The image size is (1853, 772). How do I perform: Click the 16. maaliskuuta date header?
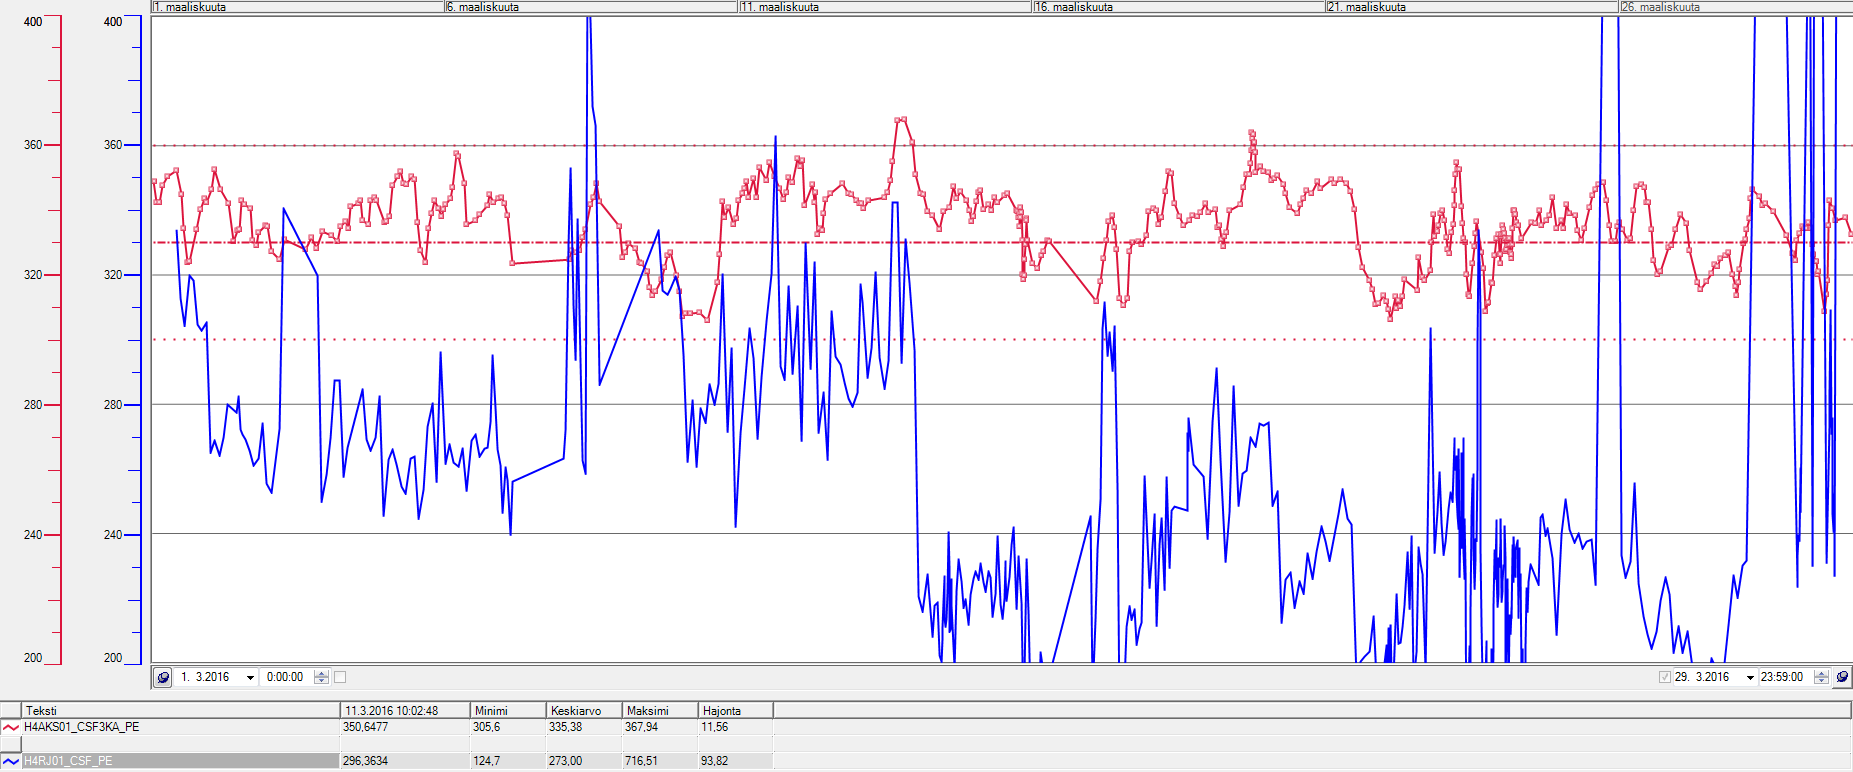coord(1178,7)
